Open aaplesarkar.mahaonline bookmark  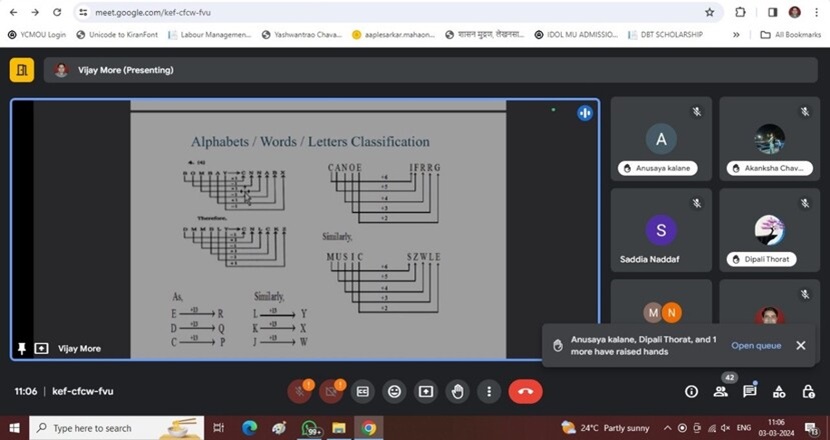[393, 34]
